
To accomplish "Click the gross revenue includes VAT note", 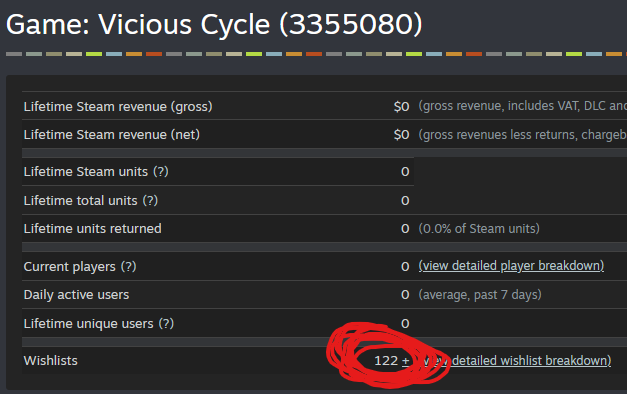I will tap(523, 106).
